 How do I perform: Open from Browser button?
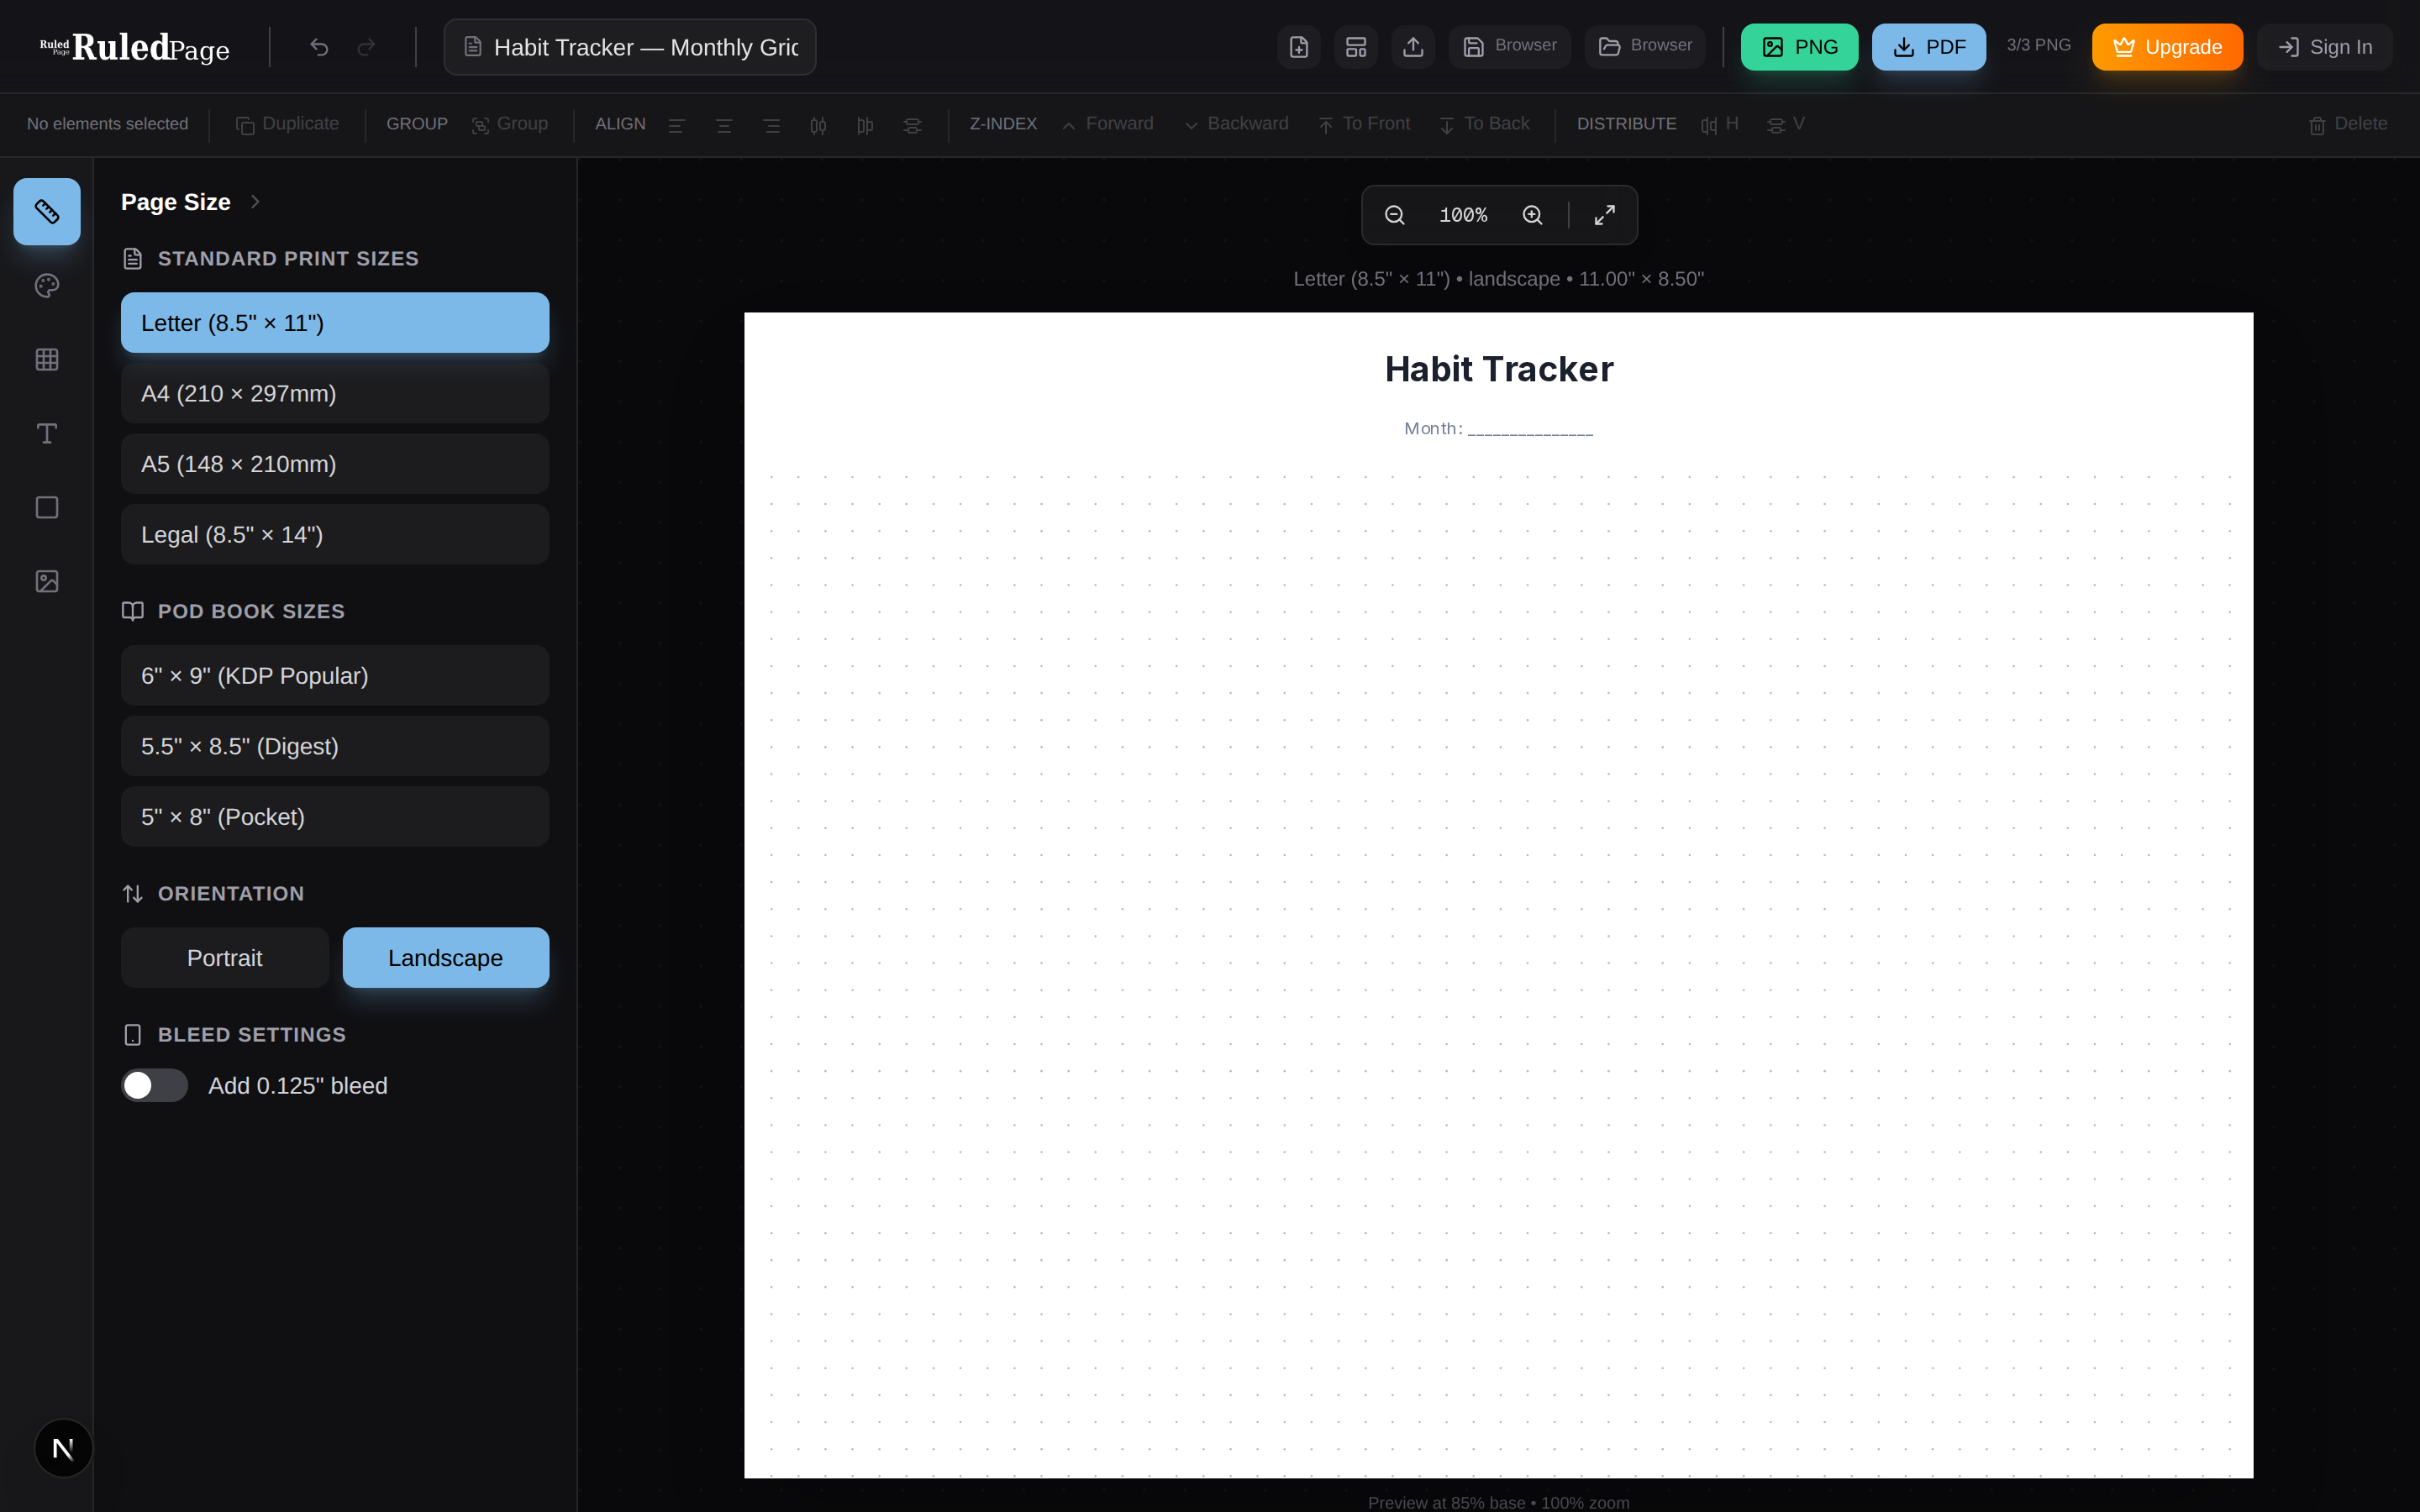1645,47
